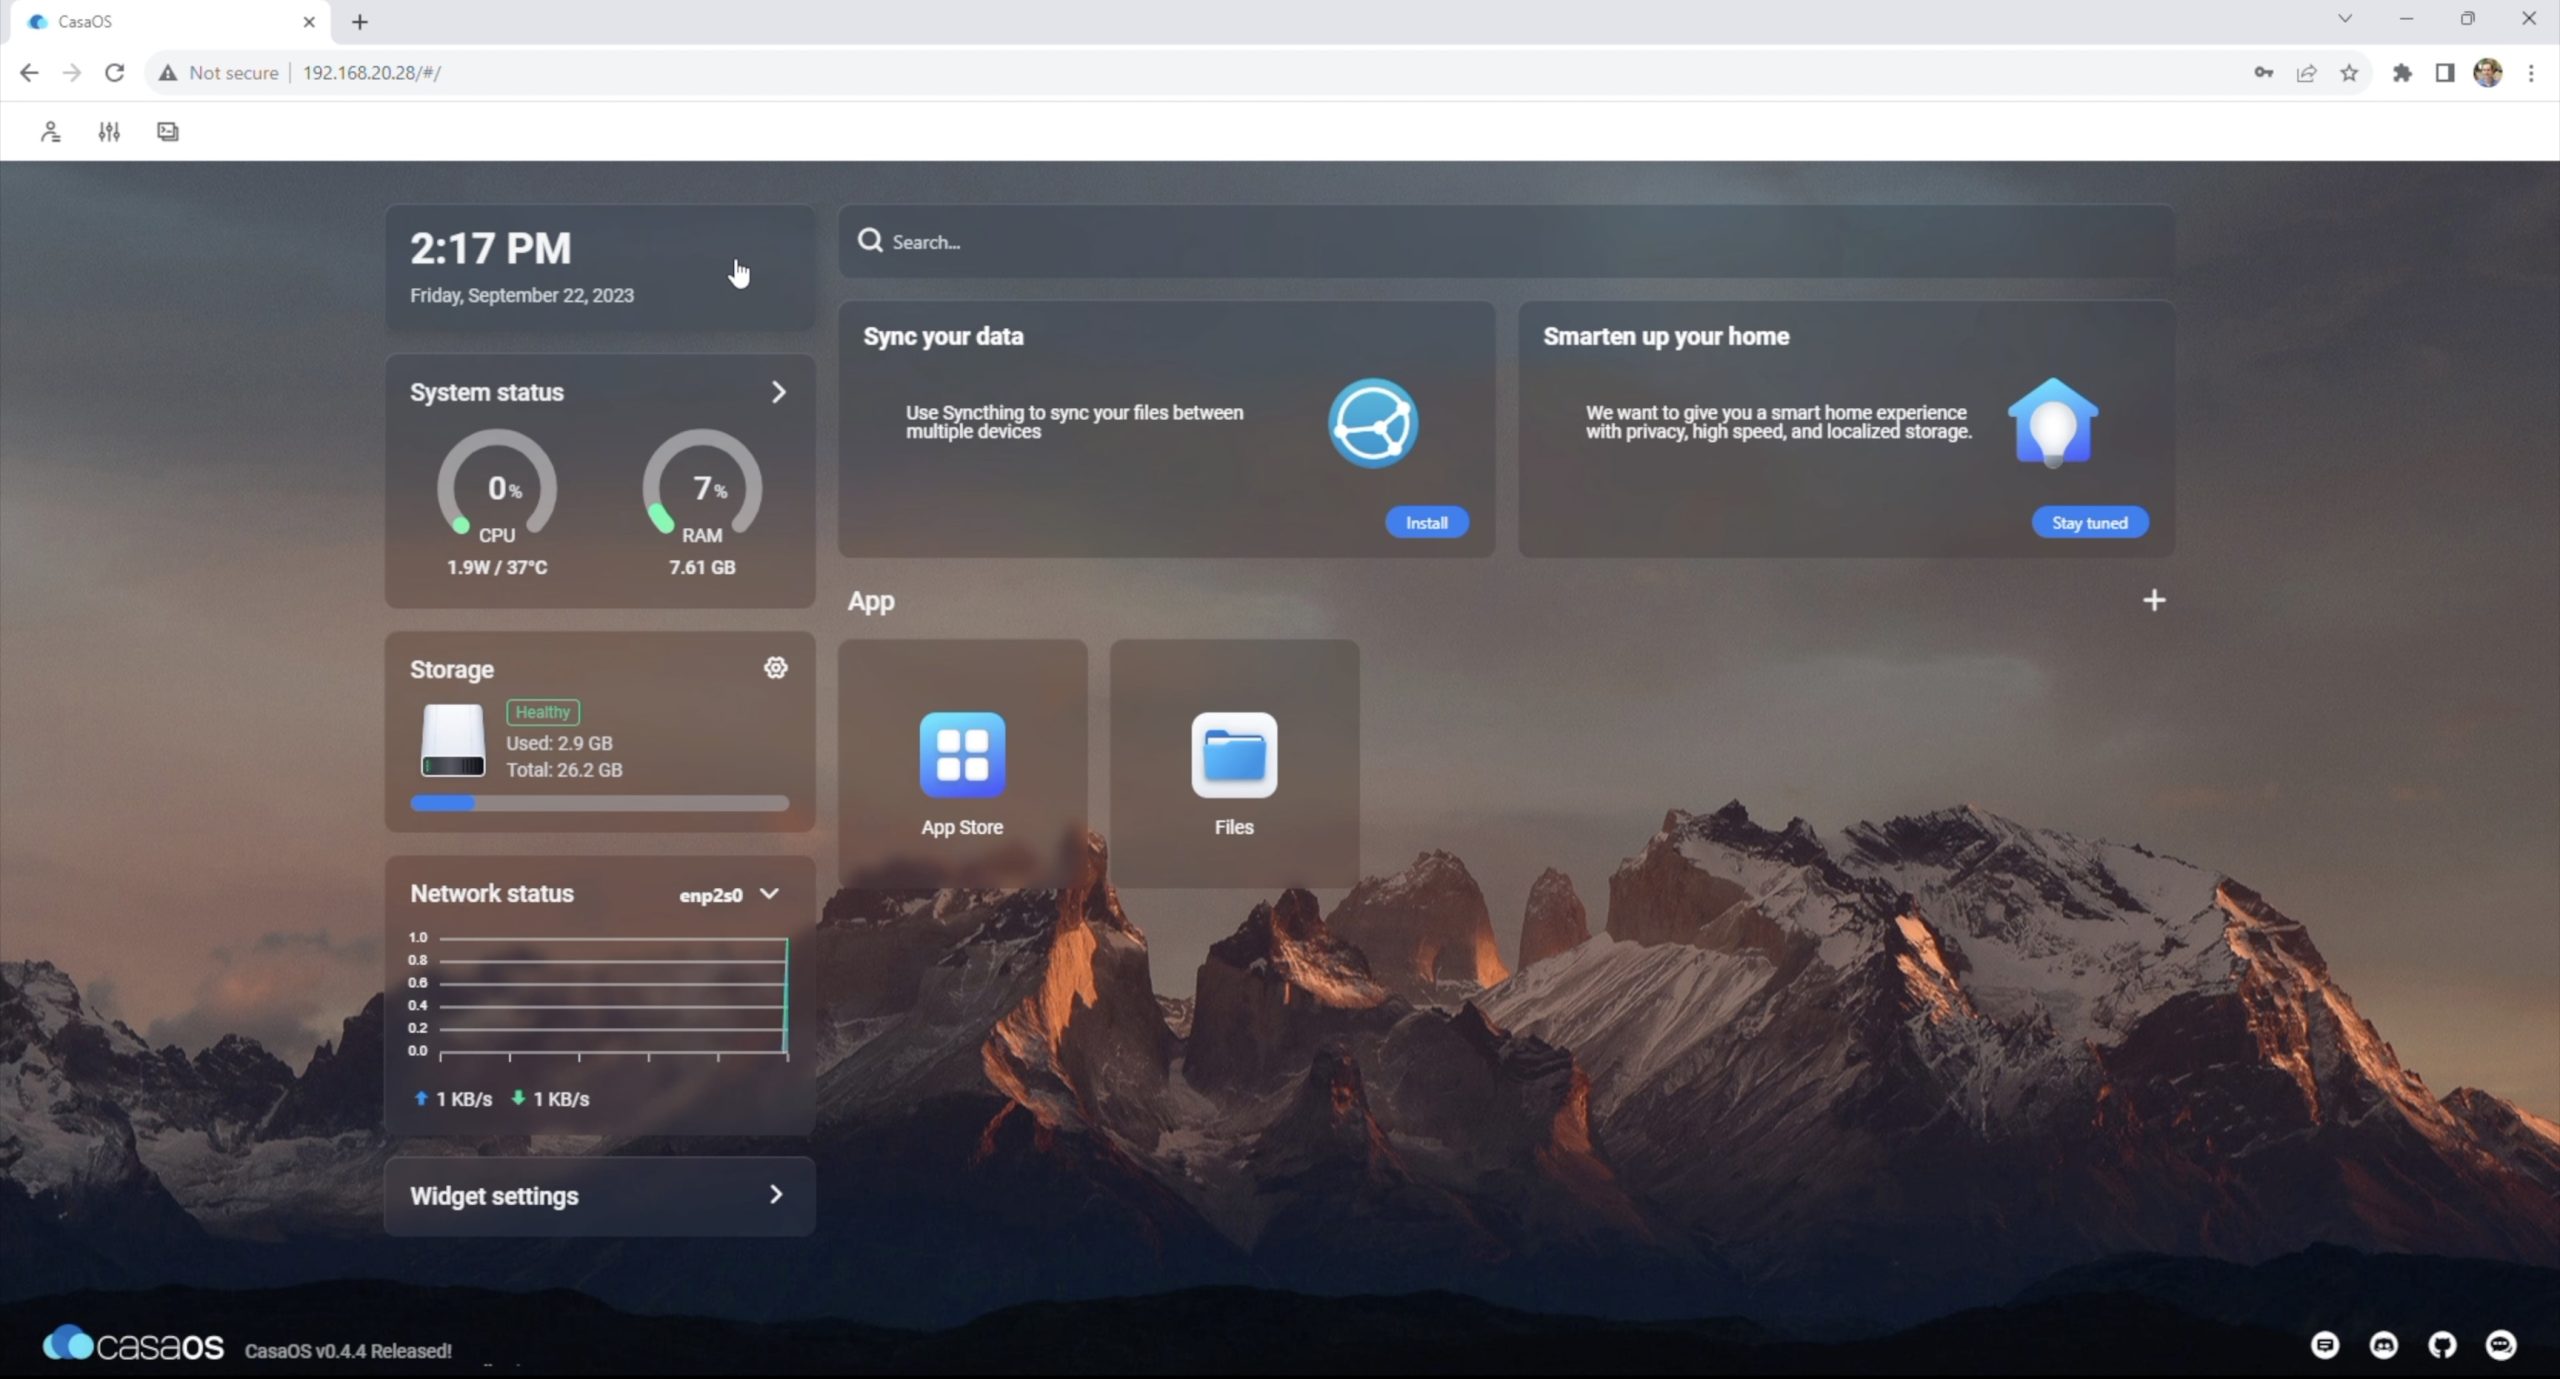Expand the System status chevron
Viewport: 2560px width, 1379px height.
pos(778,392)
